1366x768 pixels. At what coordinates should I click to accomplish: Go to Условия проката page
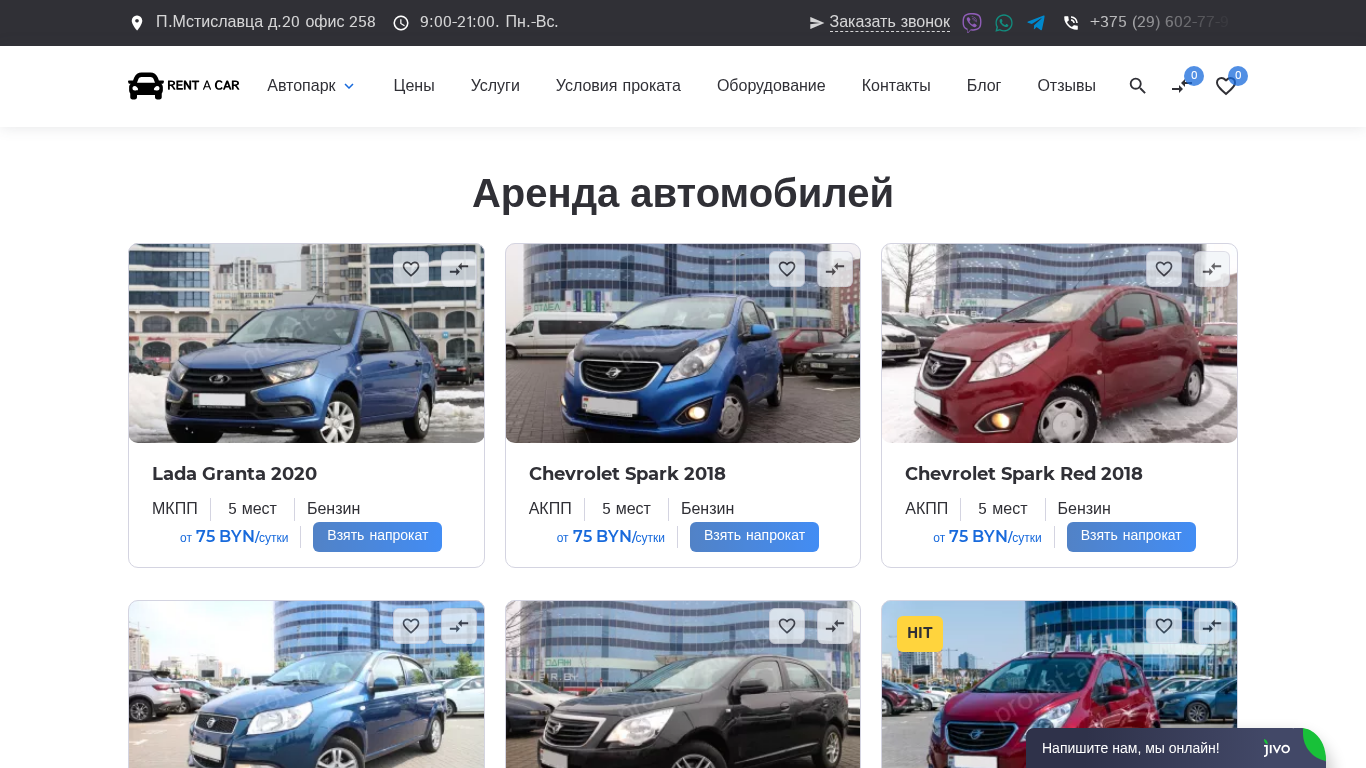[x=618, y=86]
